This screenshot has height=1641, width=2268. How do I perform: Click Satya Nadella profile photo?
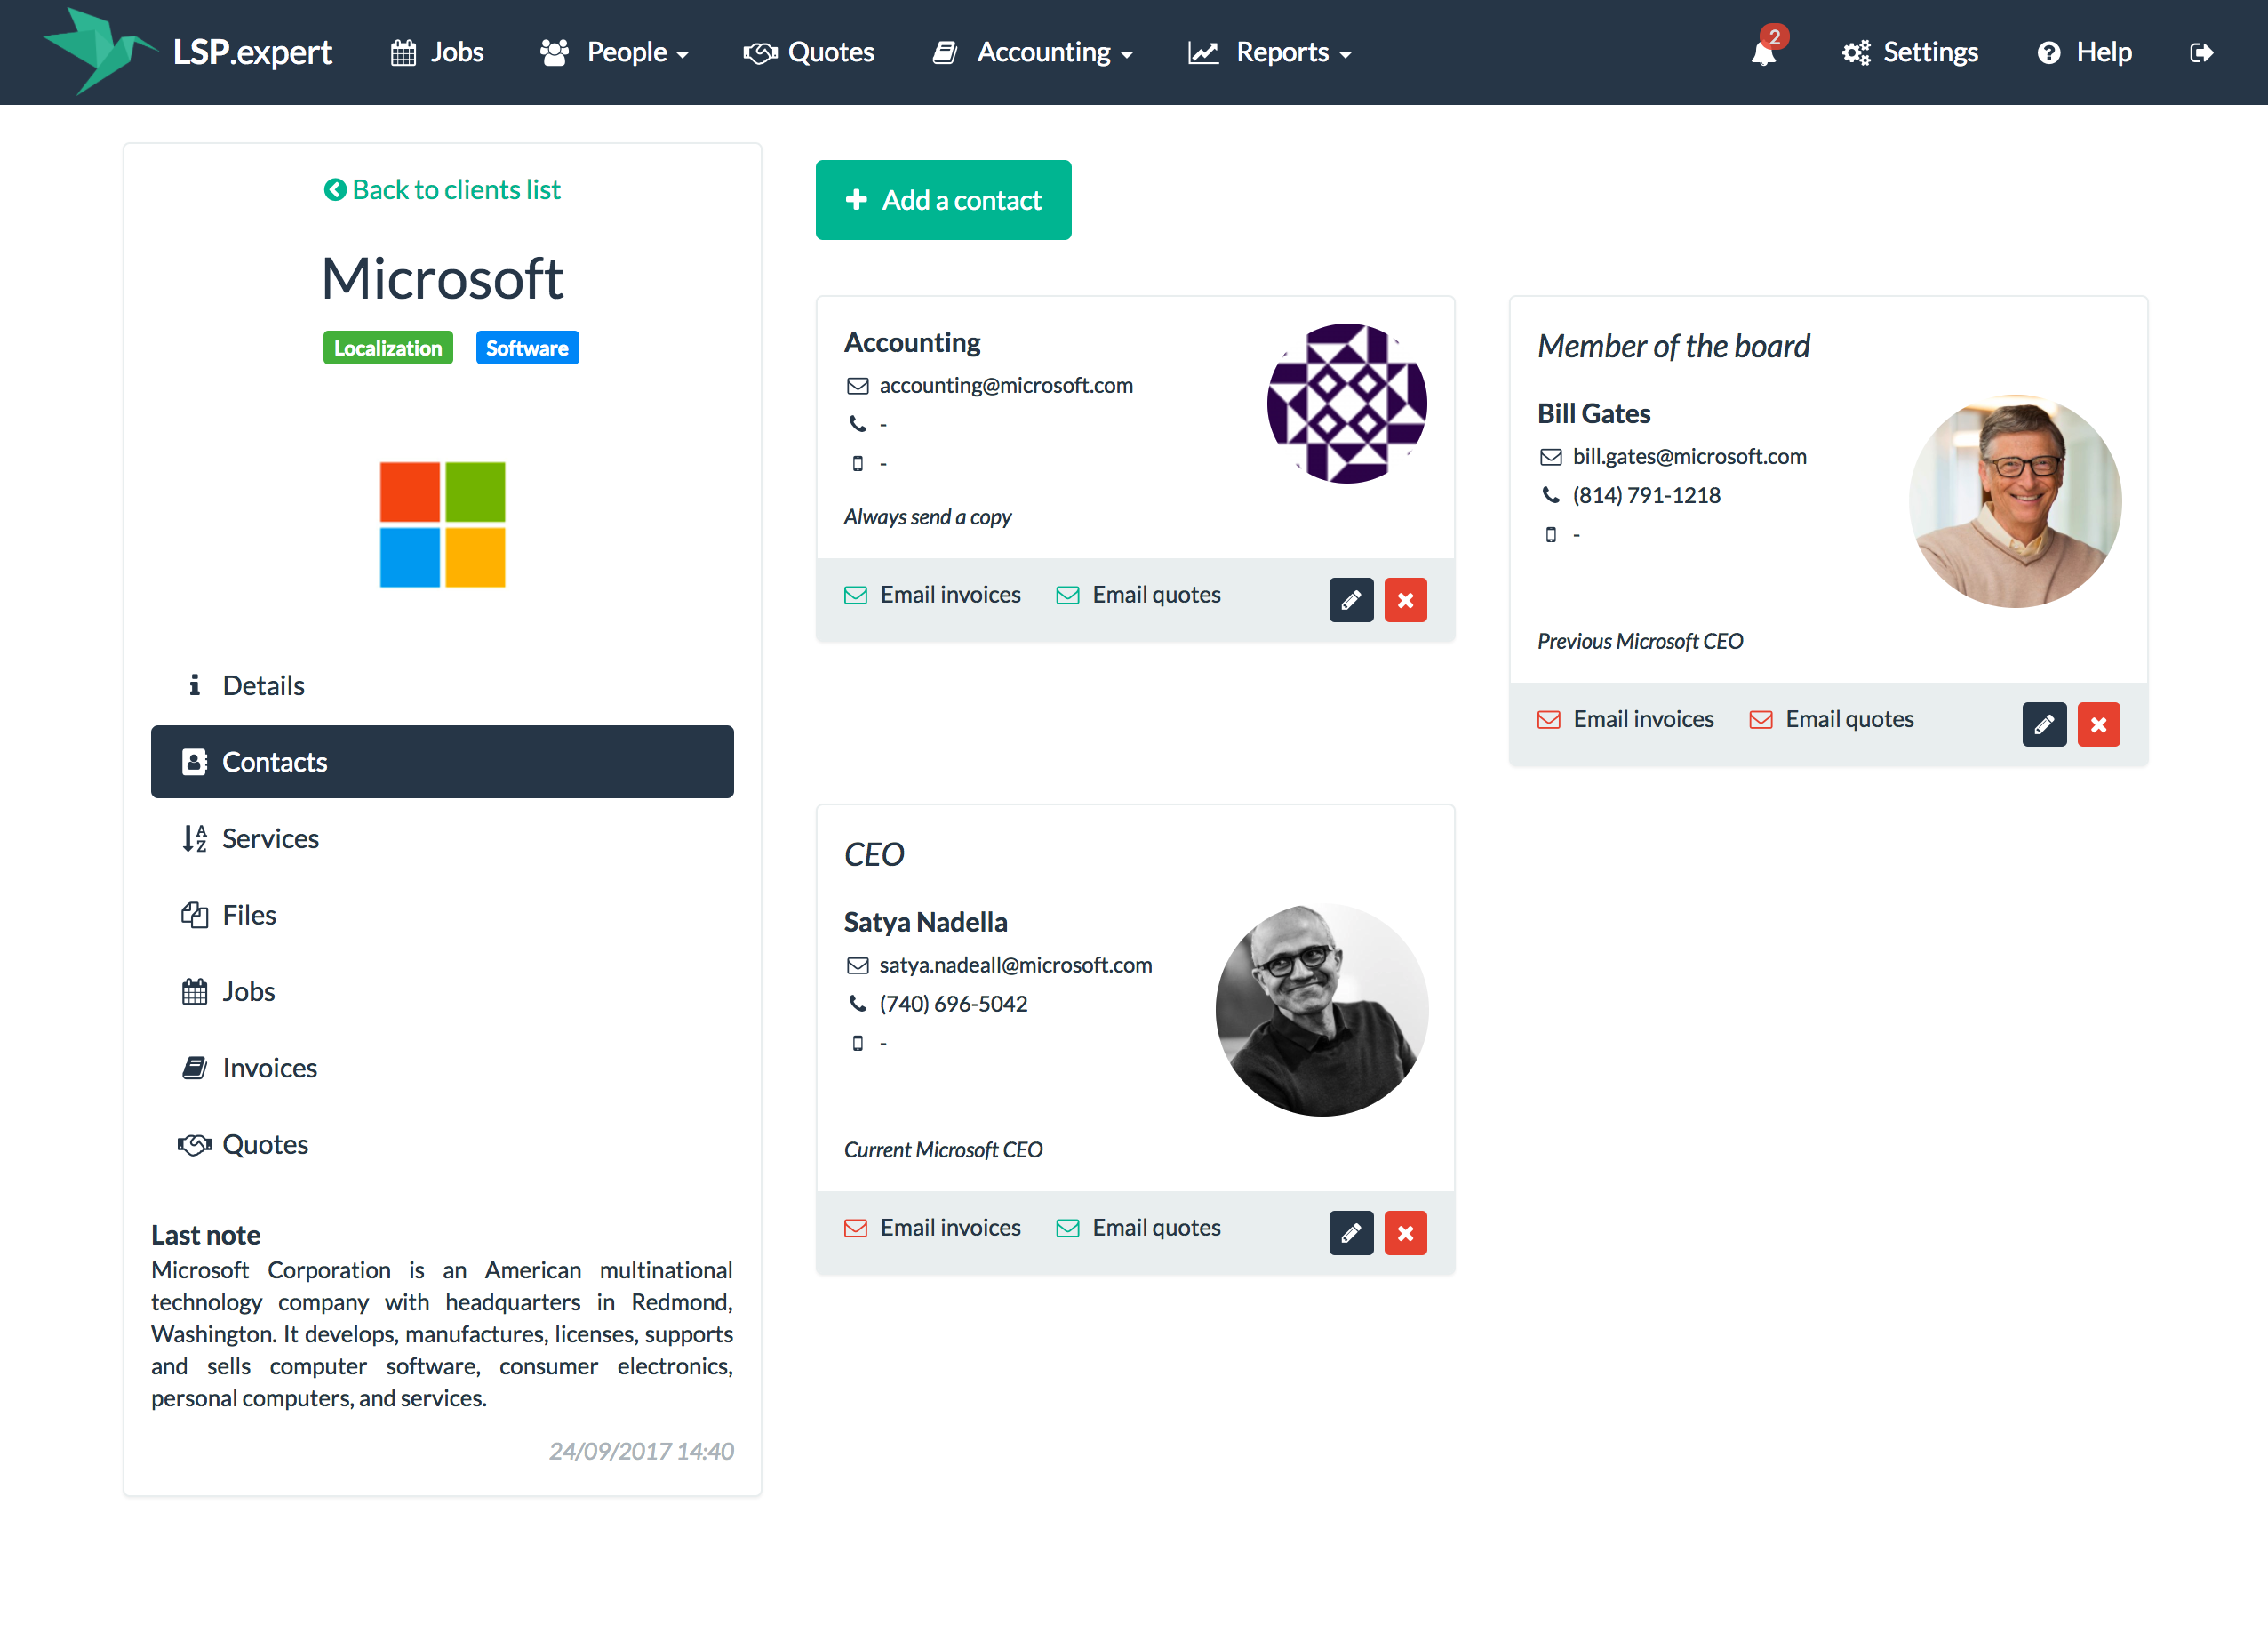click(x=1321, y=1010)
